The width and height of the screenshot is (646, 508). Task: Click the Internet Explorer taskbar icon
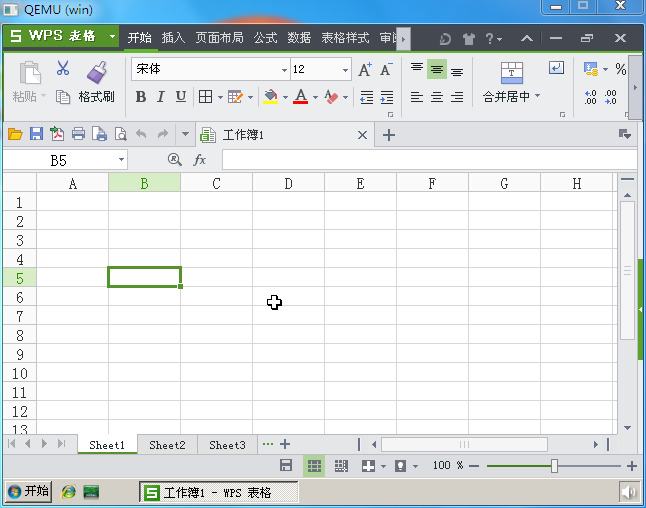[x=68, y=492]
